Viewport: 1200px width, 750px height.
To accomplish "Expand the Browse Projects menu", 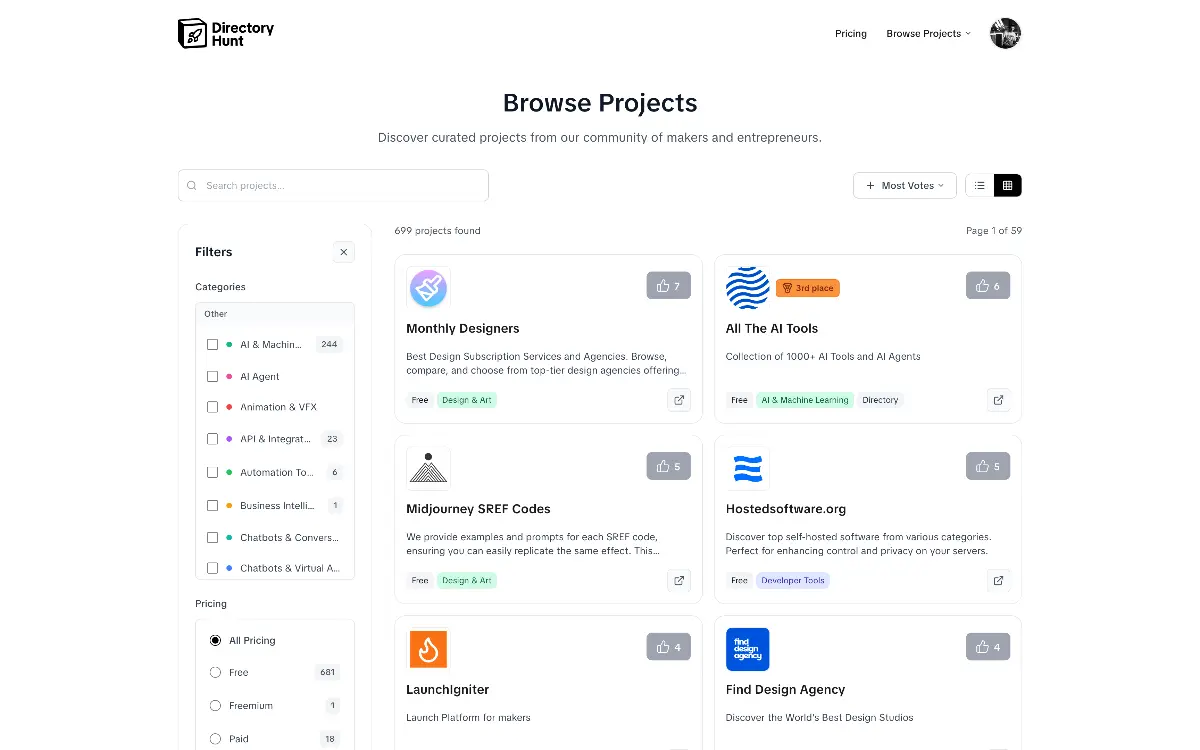I will pyautogui.click(x=928, y=34).
